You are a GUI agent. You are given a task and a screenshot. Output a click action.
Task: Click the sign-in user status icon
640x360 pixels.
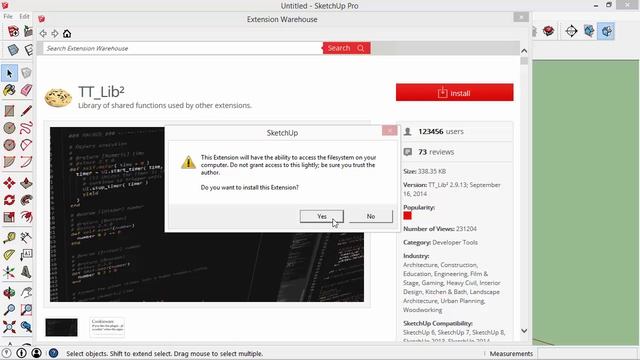point(37,353)
